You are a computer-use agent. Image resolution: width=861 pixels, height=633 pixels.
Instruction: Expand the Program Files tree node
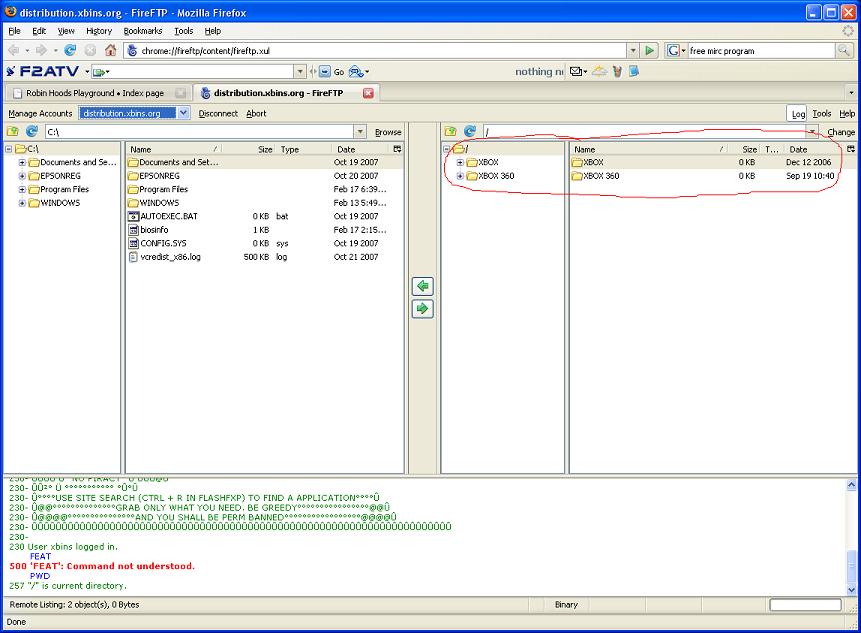pos(22,189)
